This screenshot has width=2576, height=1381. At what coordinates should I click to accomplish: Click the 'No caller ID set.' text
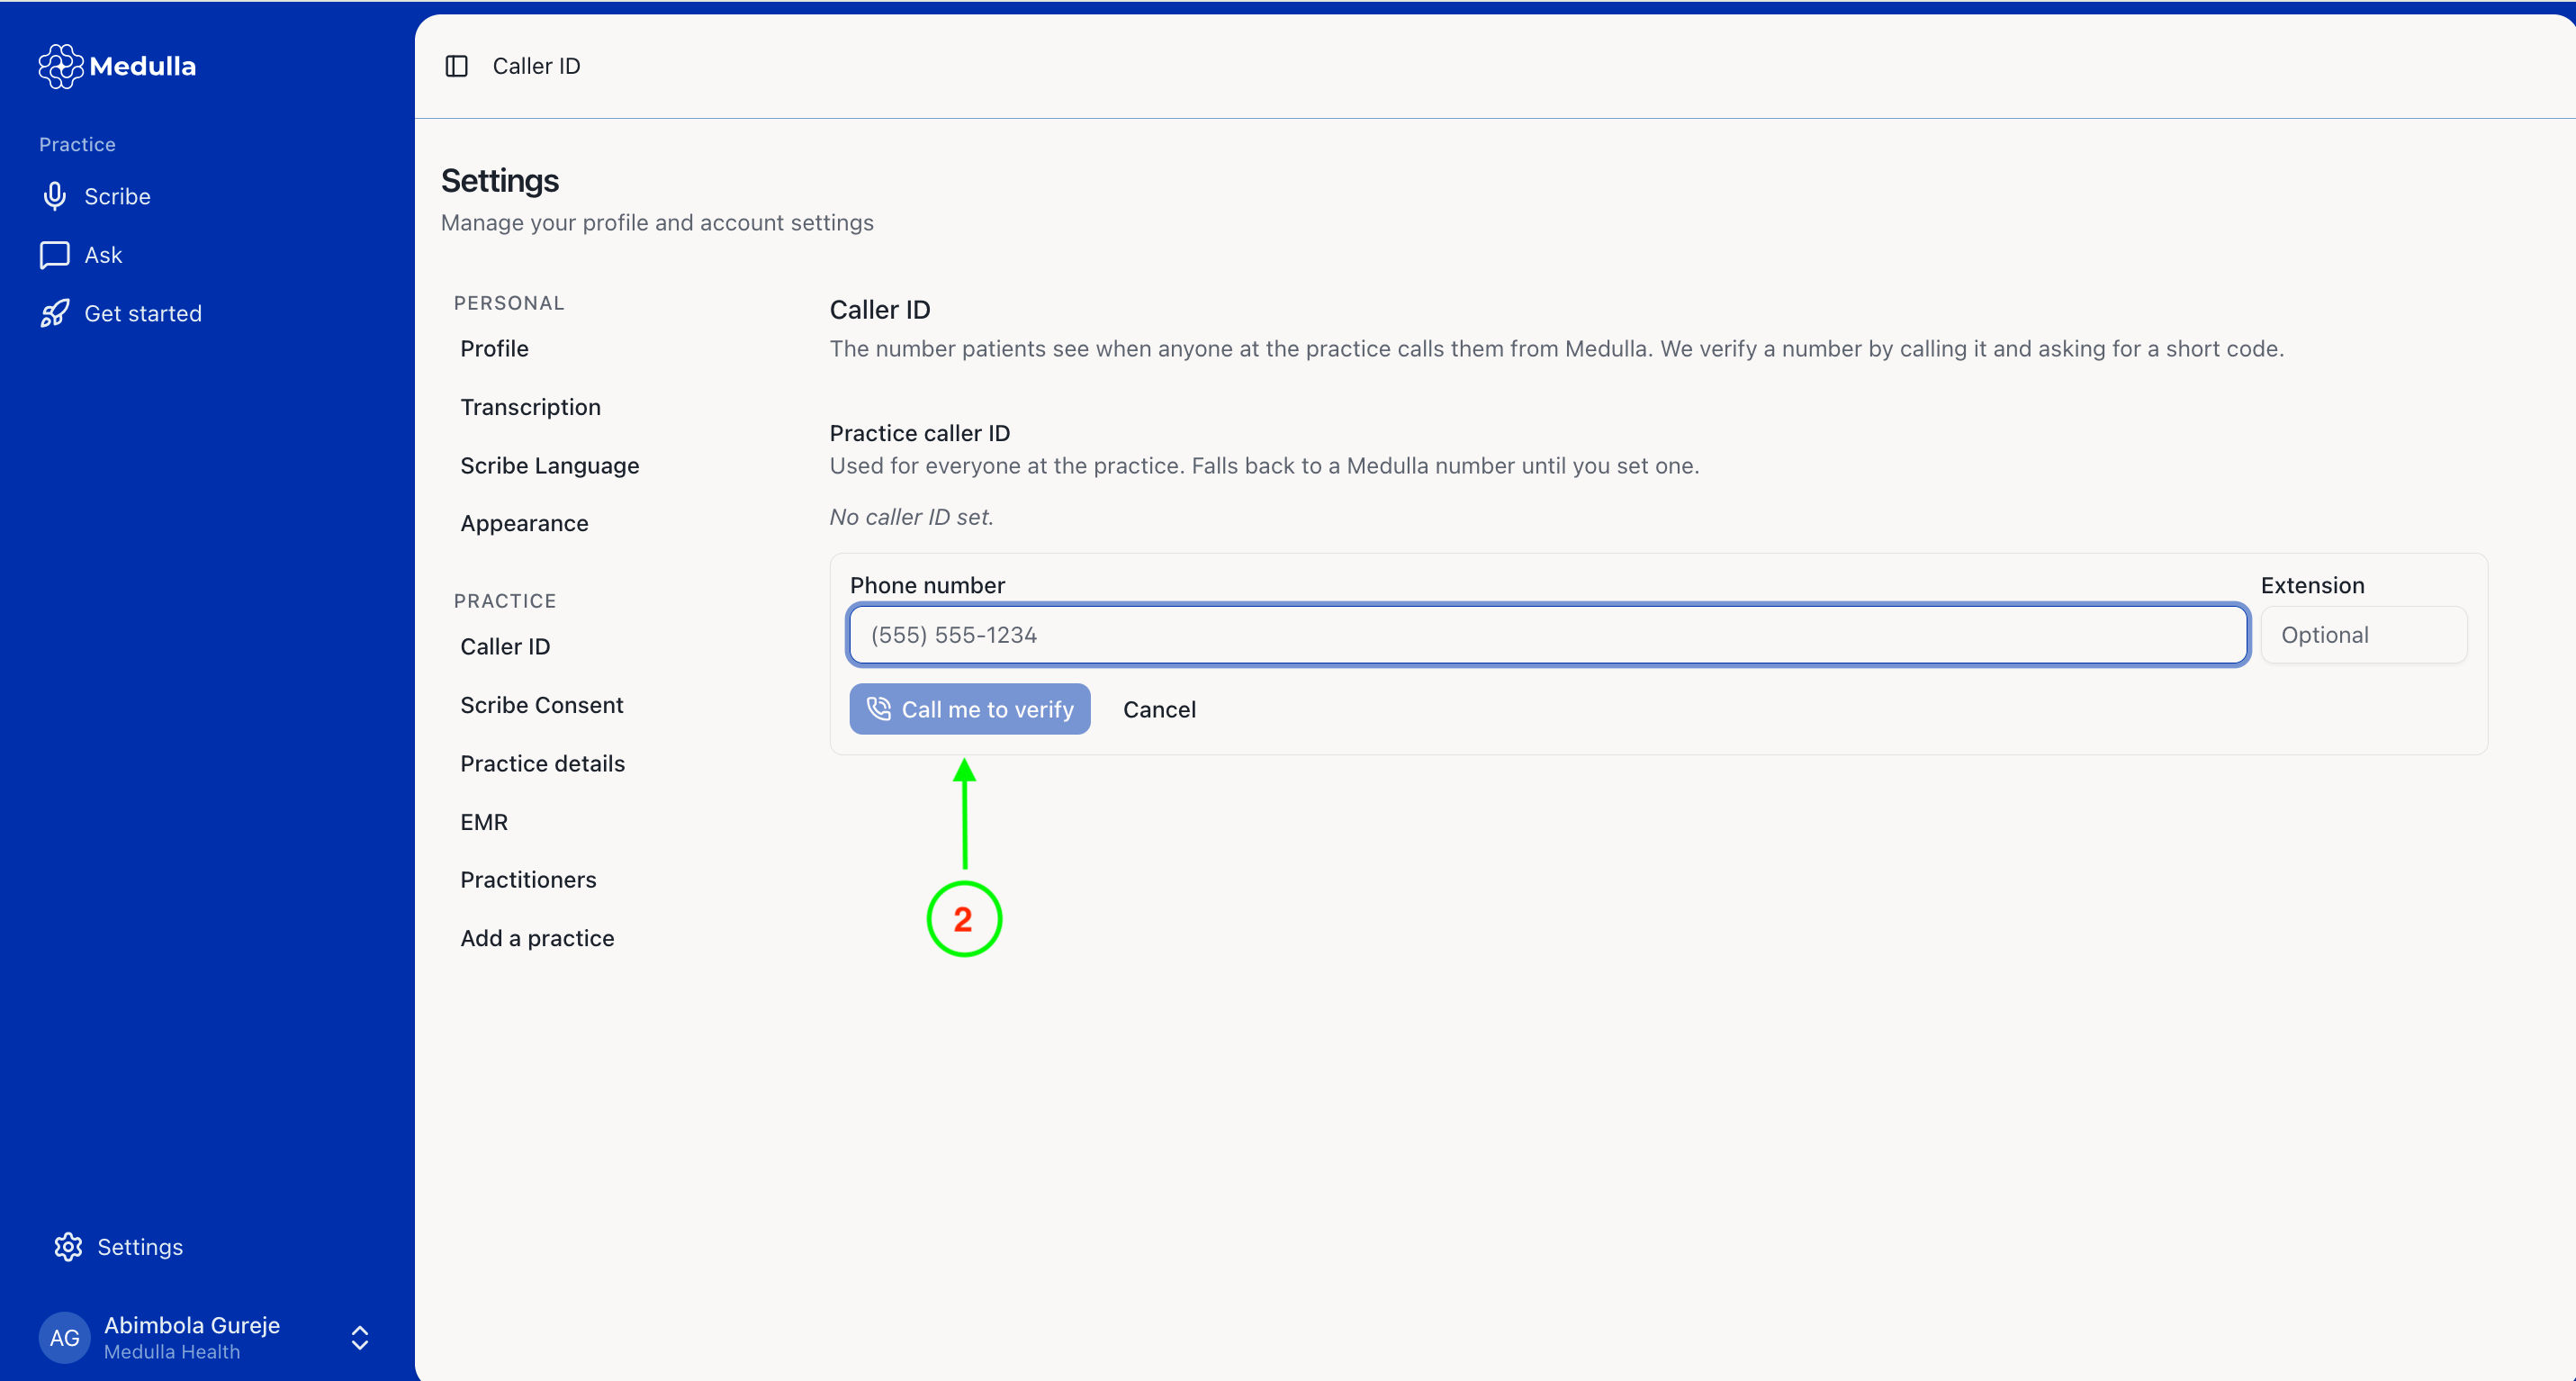(x=912, y=517)
